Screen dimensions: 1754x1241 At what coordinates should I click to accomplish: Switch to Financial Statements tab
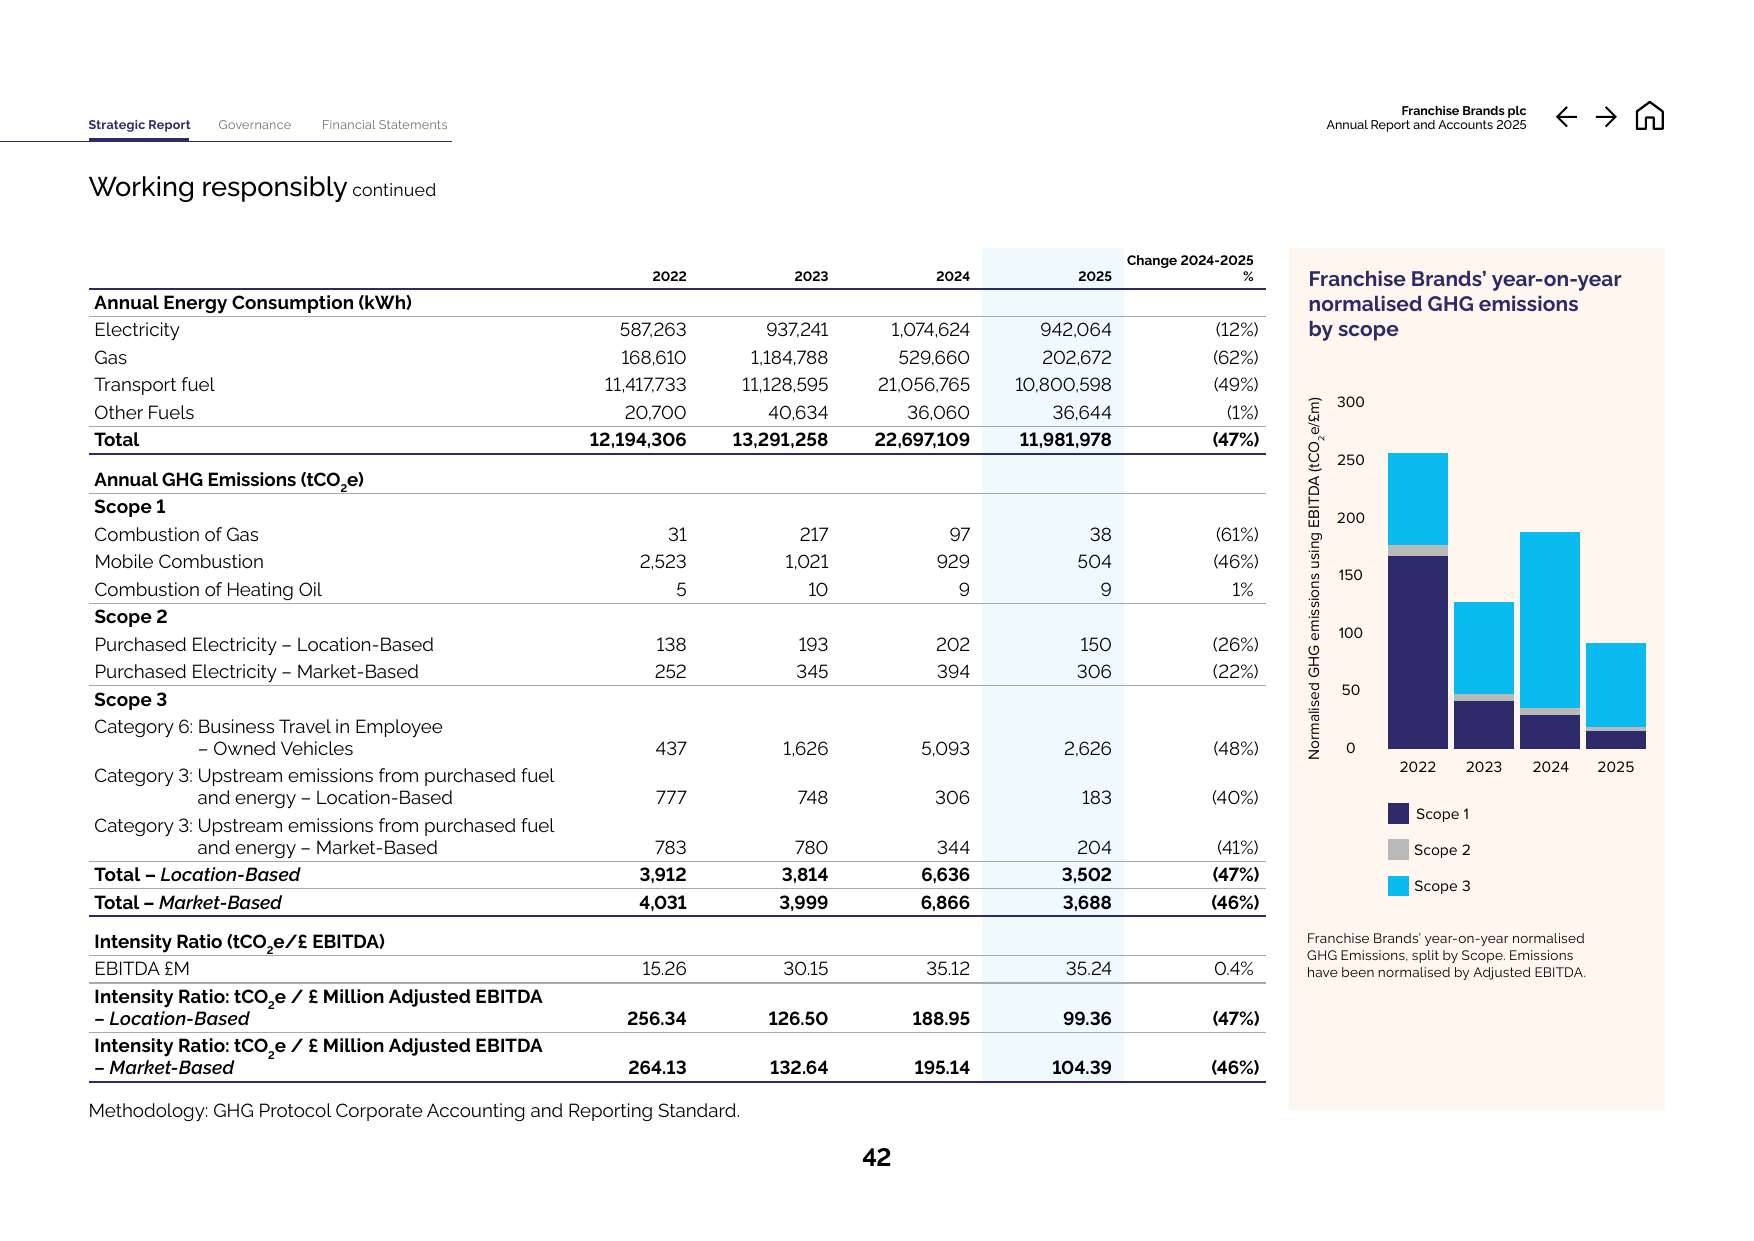click(384, 125)
